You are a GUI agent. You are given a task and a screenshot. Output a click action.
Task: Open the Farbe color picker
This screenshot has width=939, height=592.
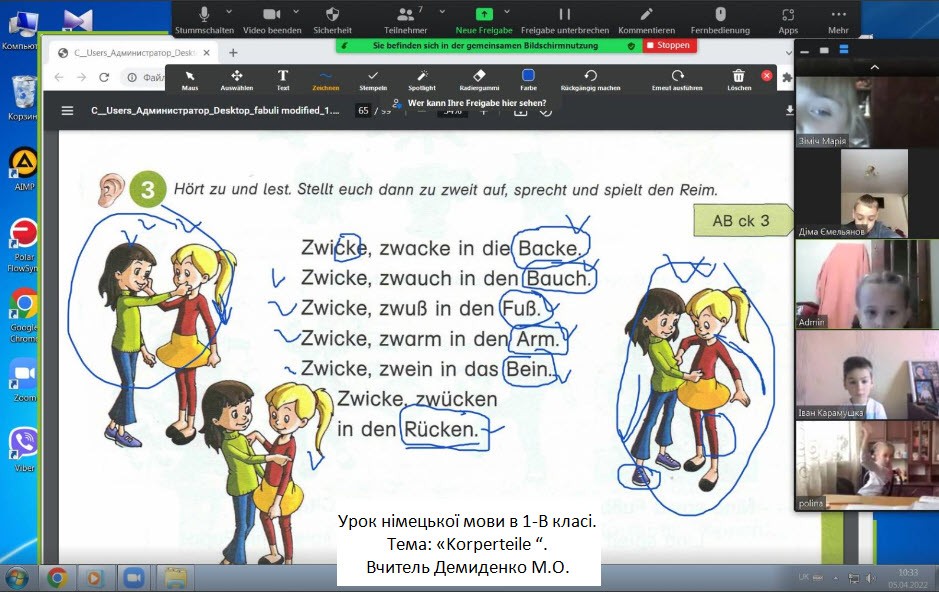pyautogui.click(x=528, y=79)
